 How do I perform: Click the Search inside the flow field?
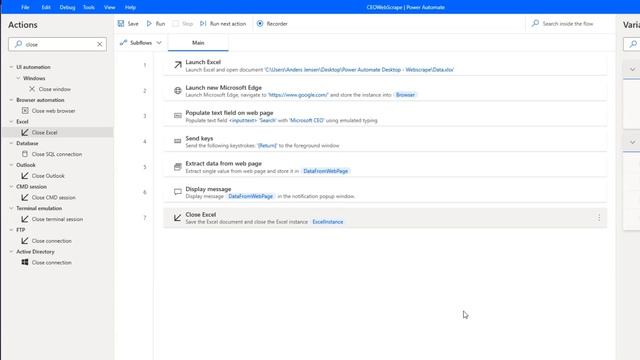pos(568,24)
